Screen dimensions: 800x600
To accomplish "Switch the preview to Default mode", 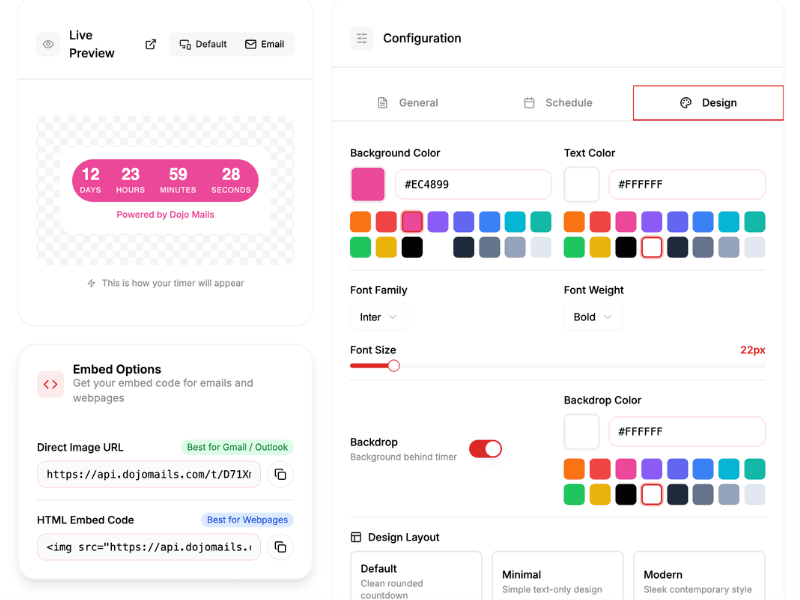I will tap(203, 44).
